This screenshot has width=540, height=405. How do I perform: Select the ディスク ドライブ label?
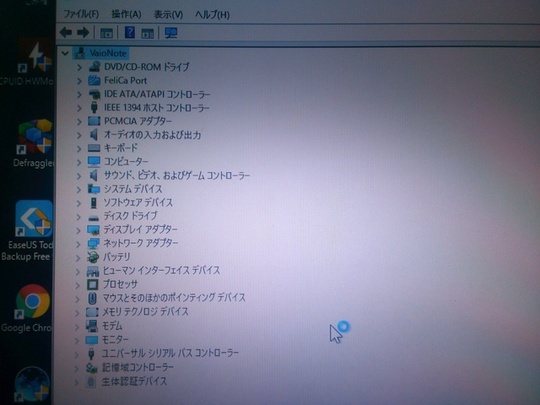click(x=130, y=216)
